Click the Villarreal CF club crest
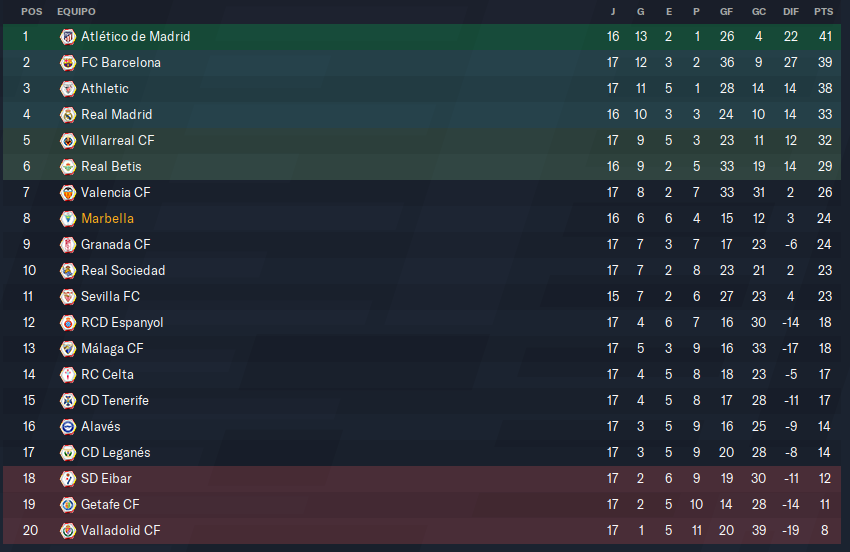The image size is (850, 552). pyautogui.click(x=68, y=141)
